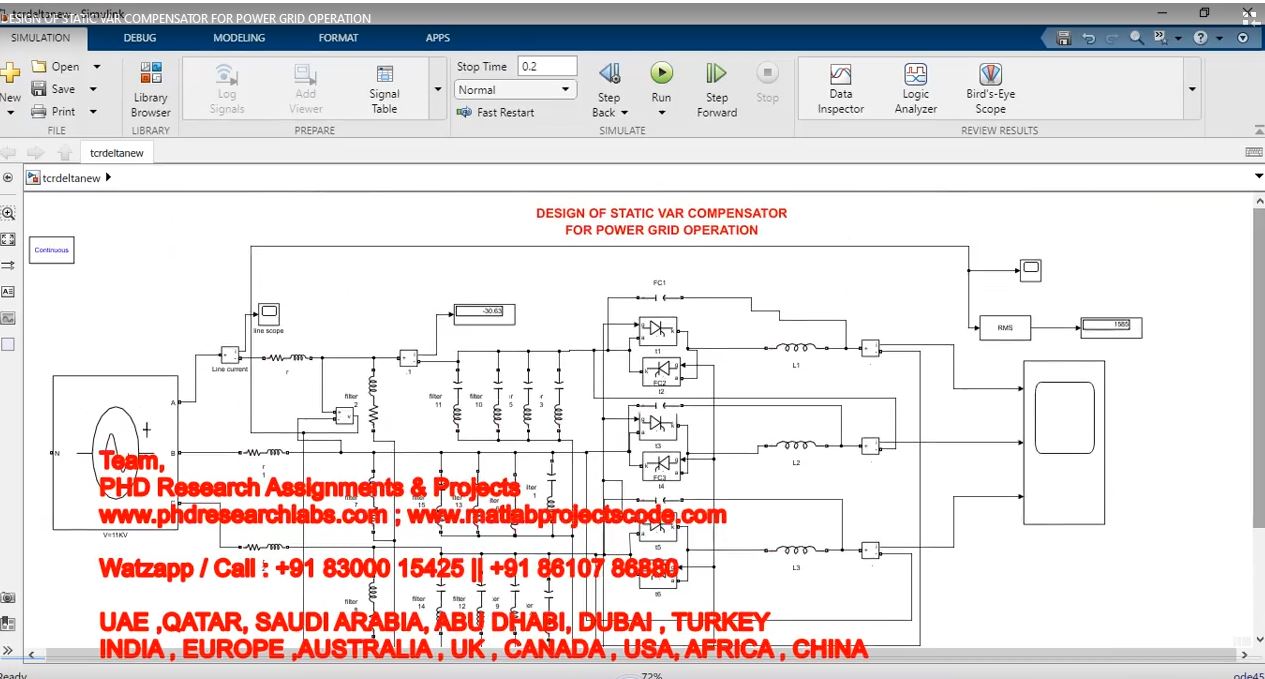
Task: Click the Open folder icon
Action: [x=39, y=67]
